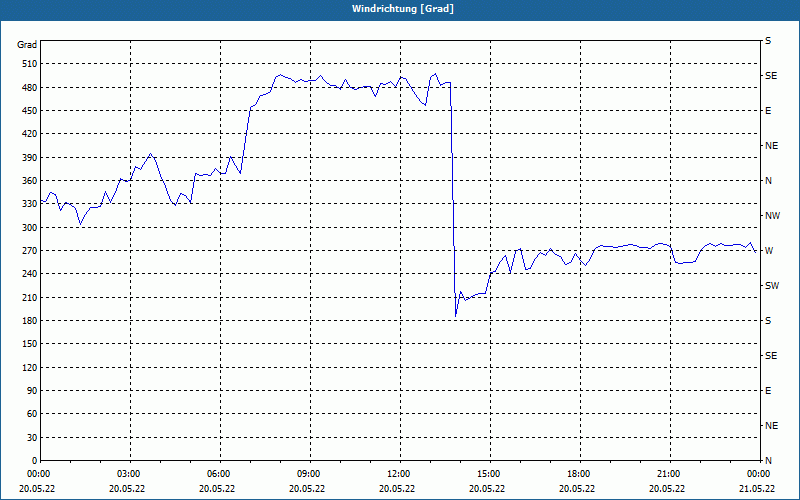Click the 00:00 time label above 20.05.22
This screenshot has width=800, height=500.
pos(37,473)
